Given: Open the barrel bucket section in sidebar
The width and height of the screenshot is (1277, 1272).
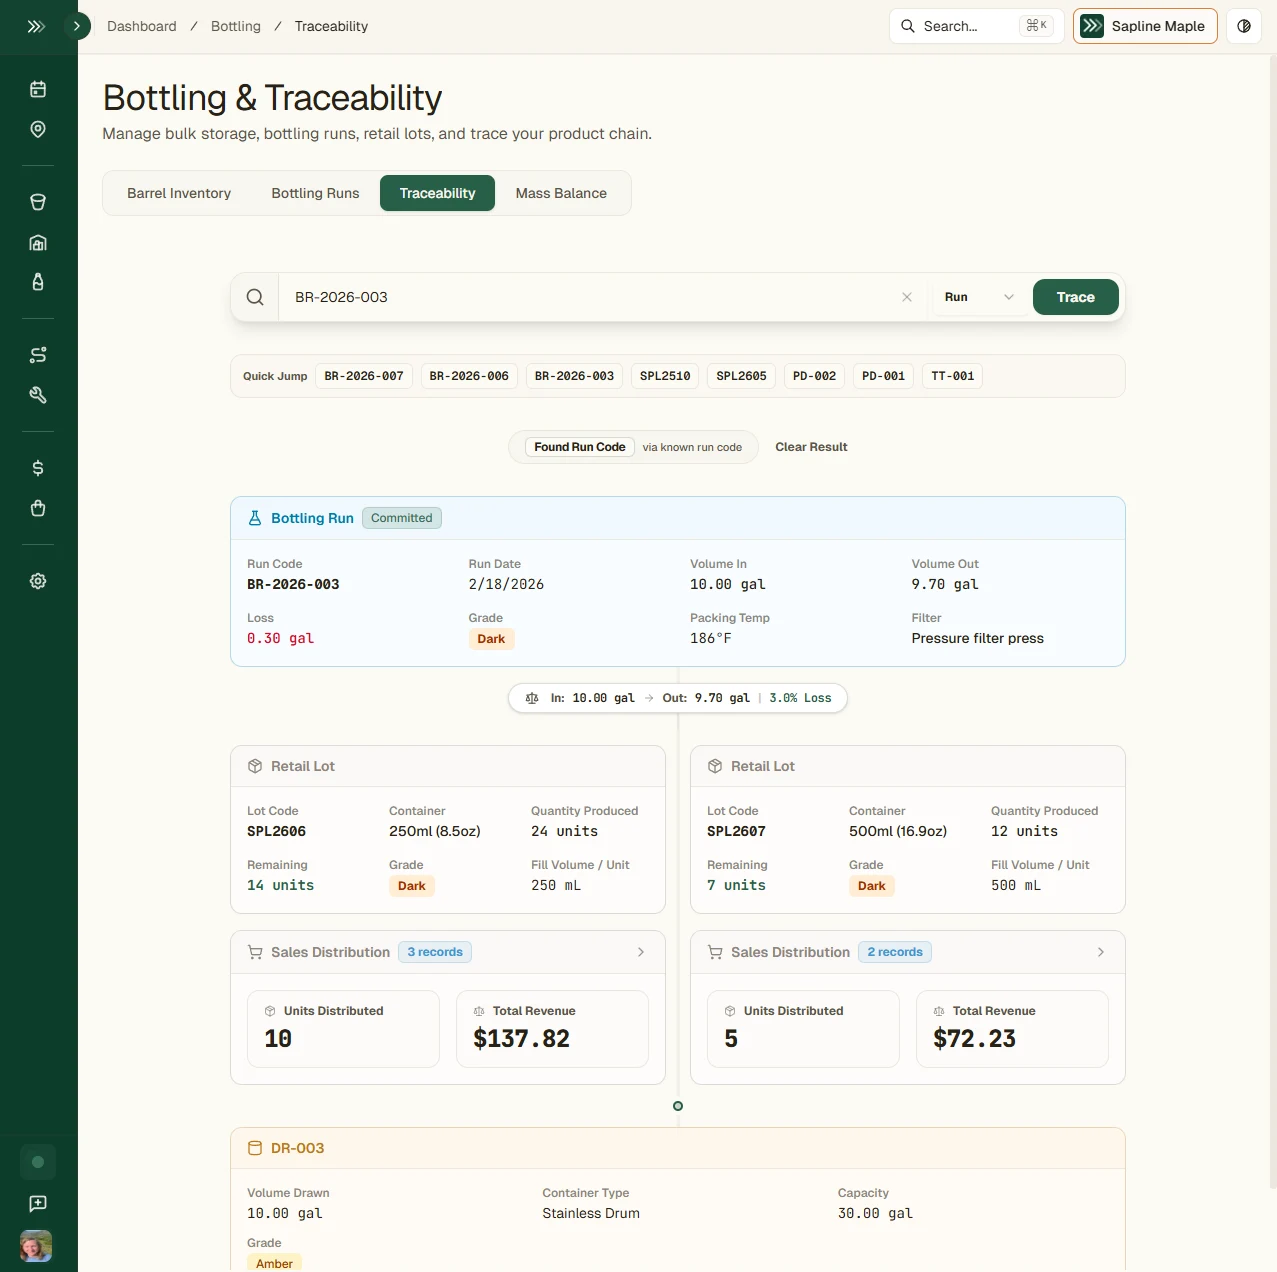Looking at the screenshot, I should point(38,202).
